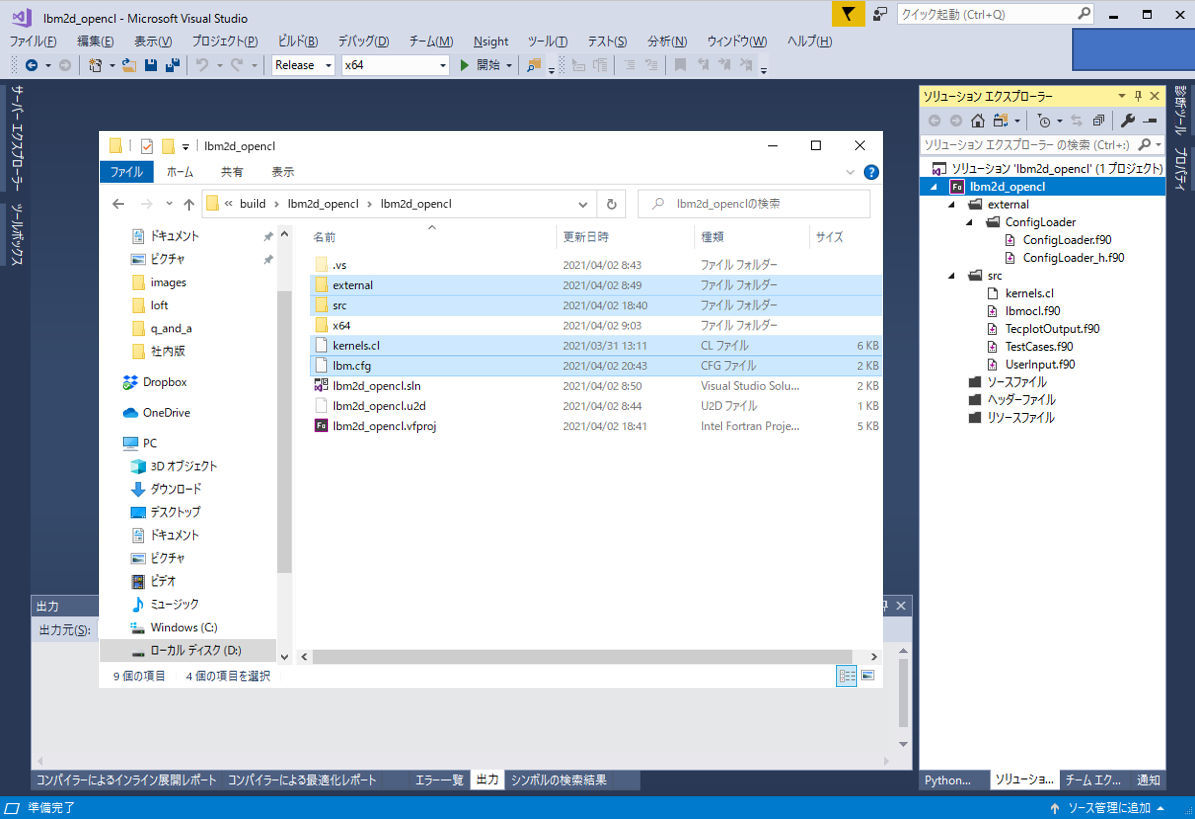Switch Explorer to details view

click(847, 676)
